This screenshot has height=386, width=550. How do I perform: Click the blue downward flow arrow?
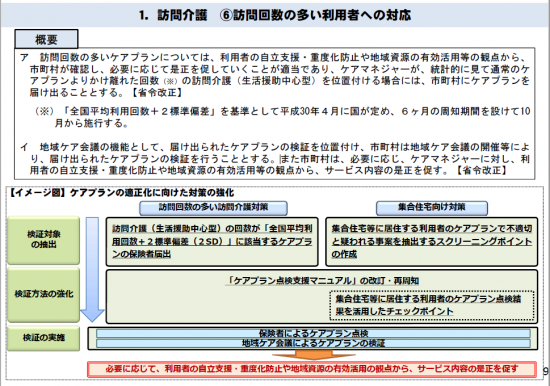click(x=92, y=269)
